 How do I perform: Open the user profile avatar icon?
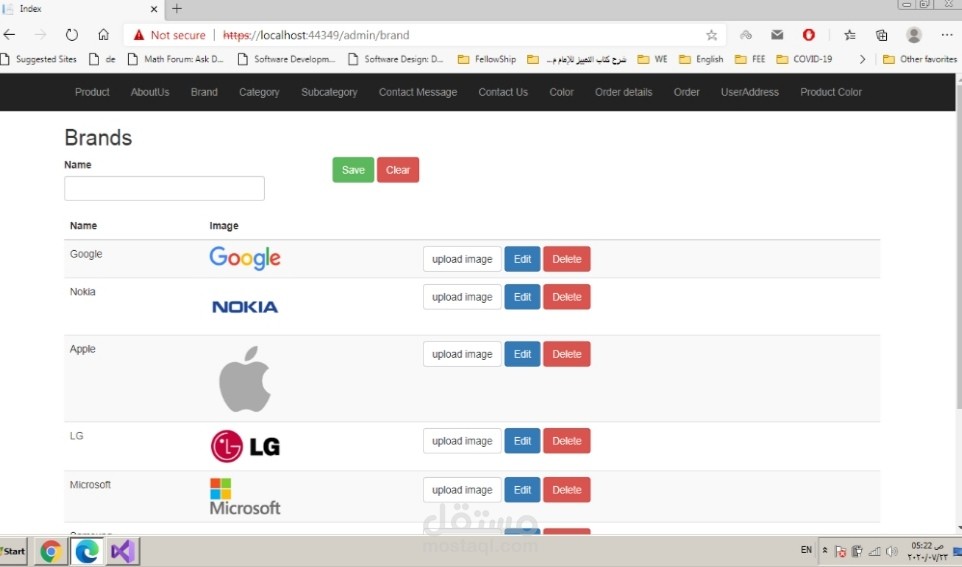click(x=914, y=35)
